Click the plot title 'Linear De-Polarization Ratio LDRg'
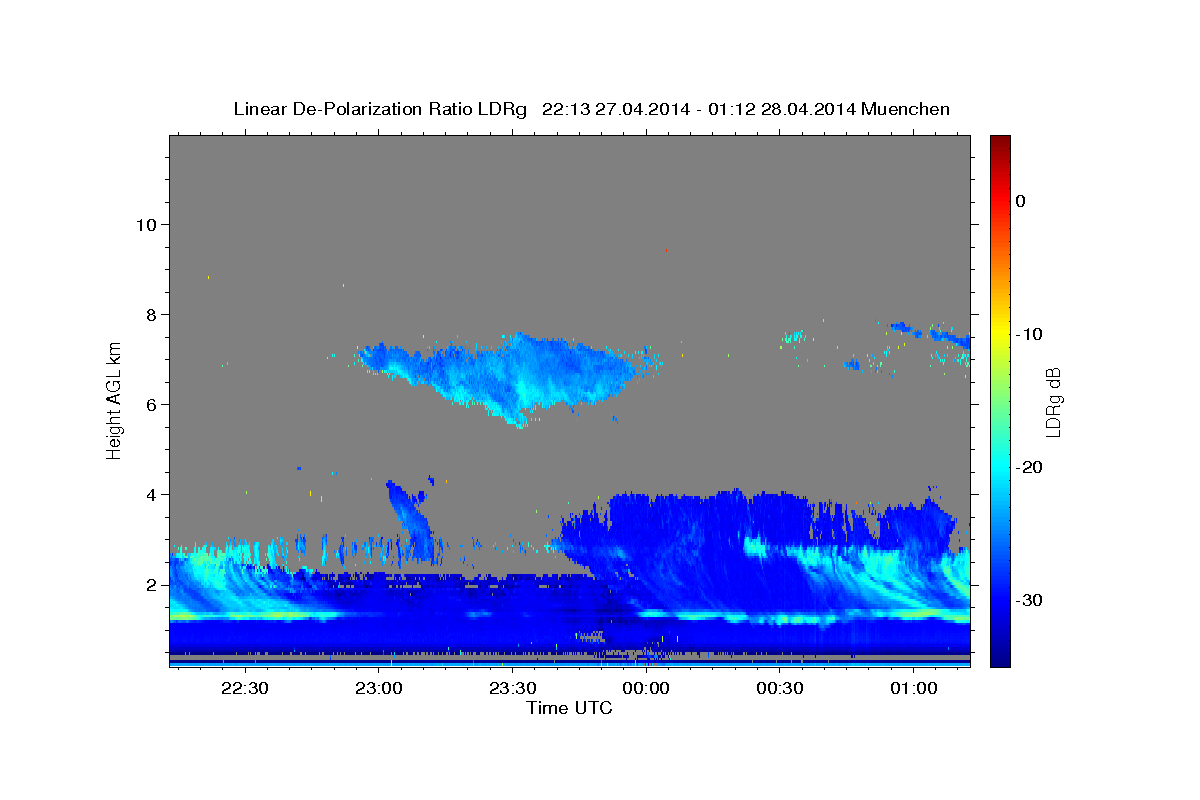 379,109
